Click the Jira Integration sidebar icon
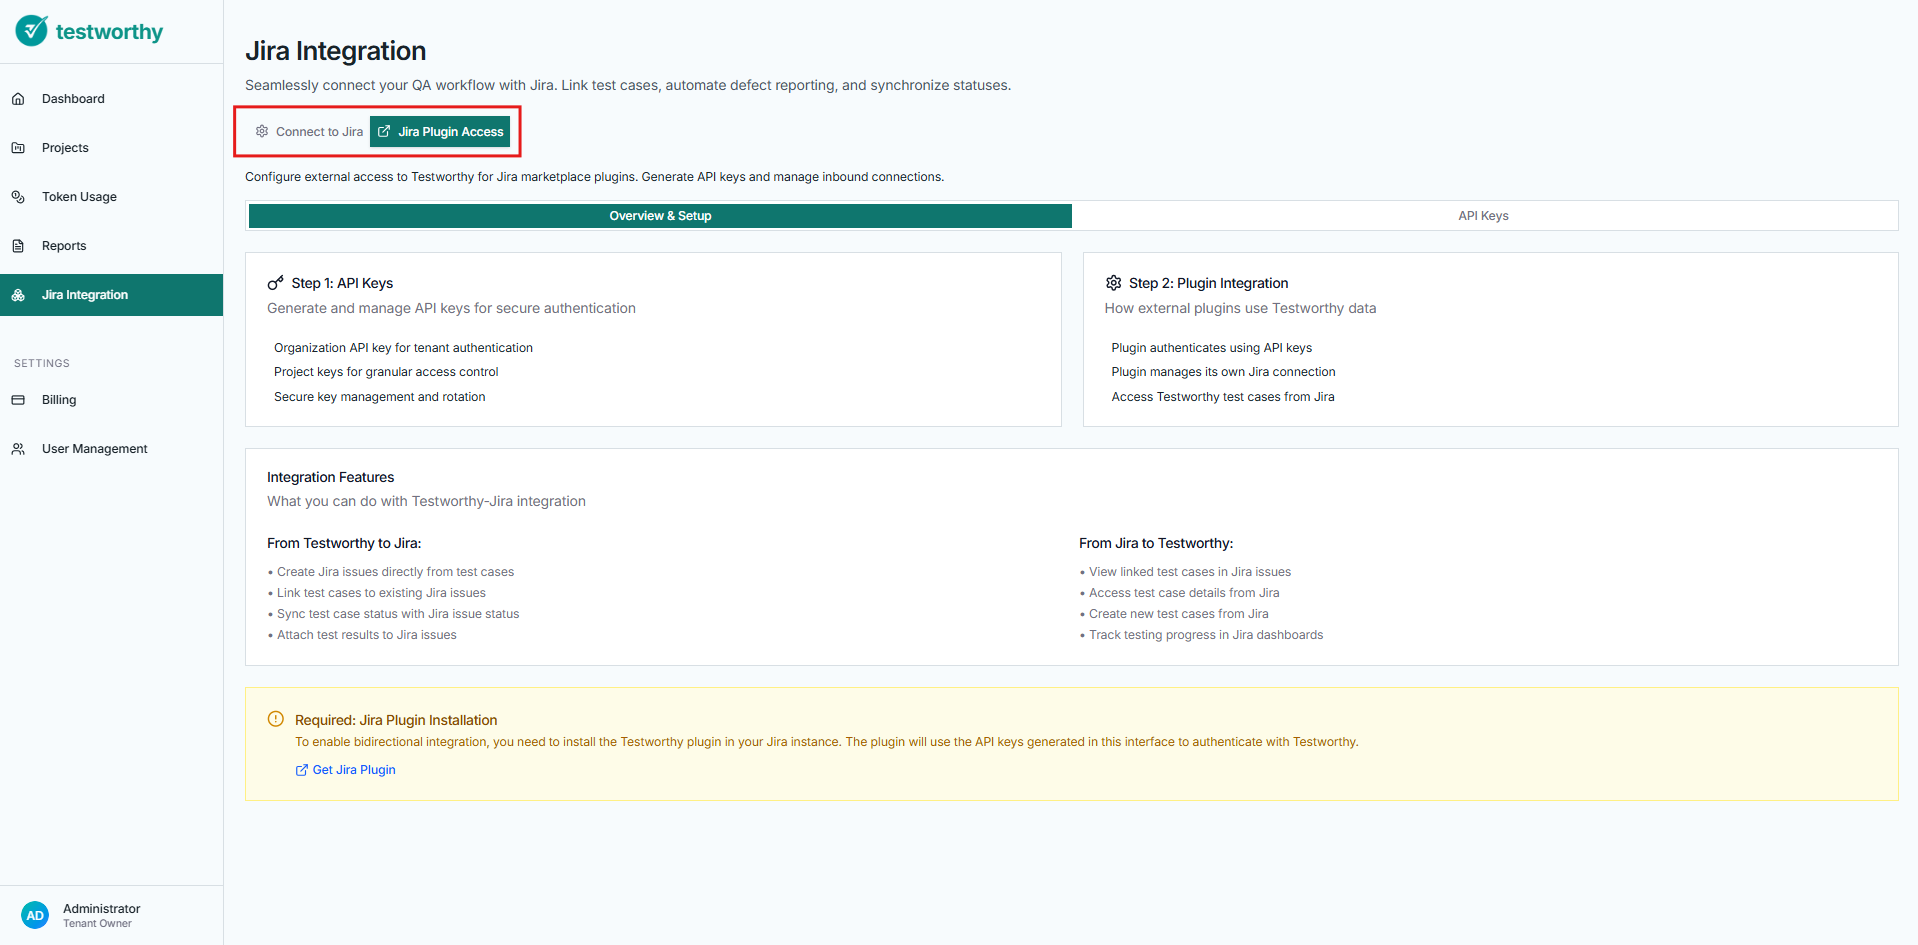 pos(18,295)
